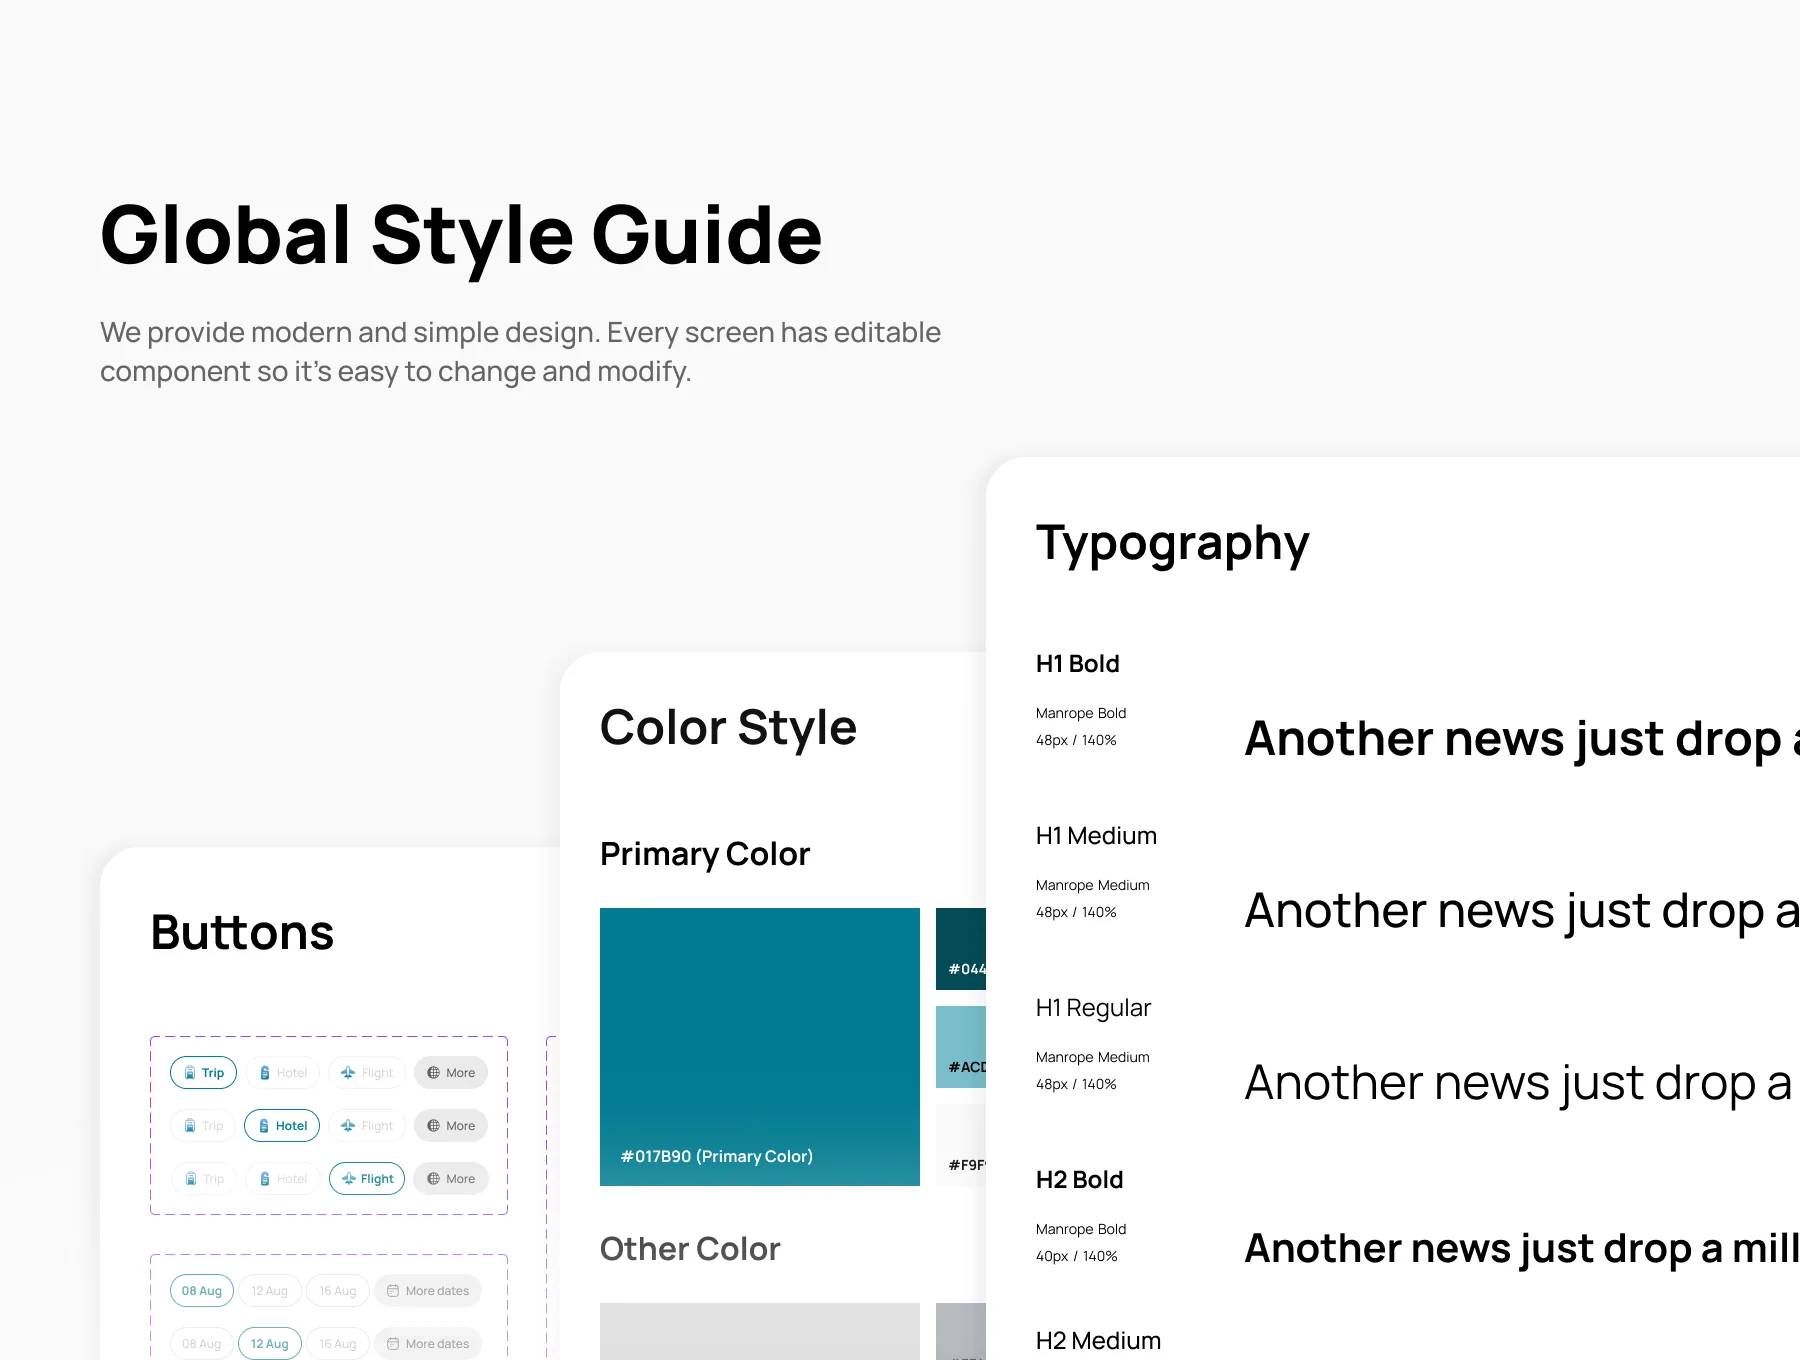The height and width of the screenshot is (1360, 1800).
Task: Click the 'Other Color' subheading
Action: point(690,1249)
